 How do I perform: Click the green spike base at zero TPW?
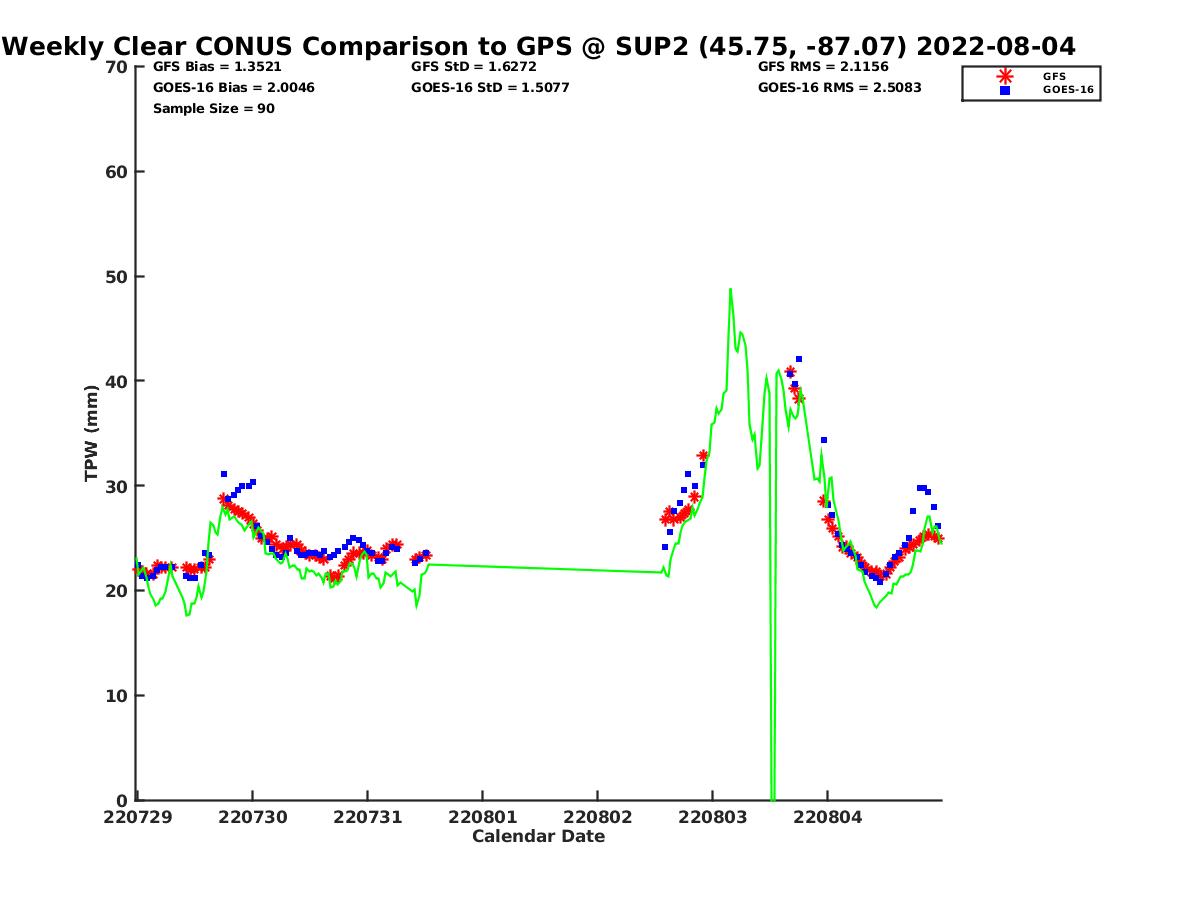pos(772,797)
